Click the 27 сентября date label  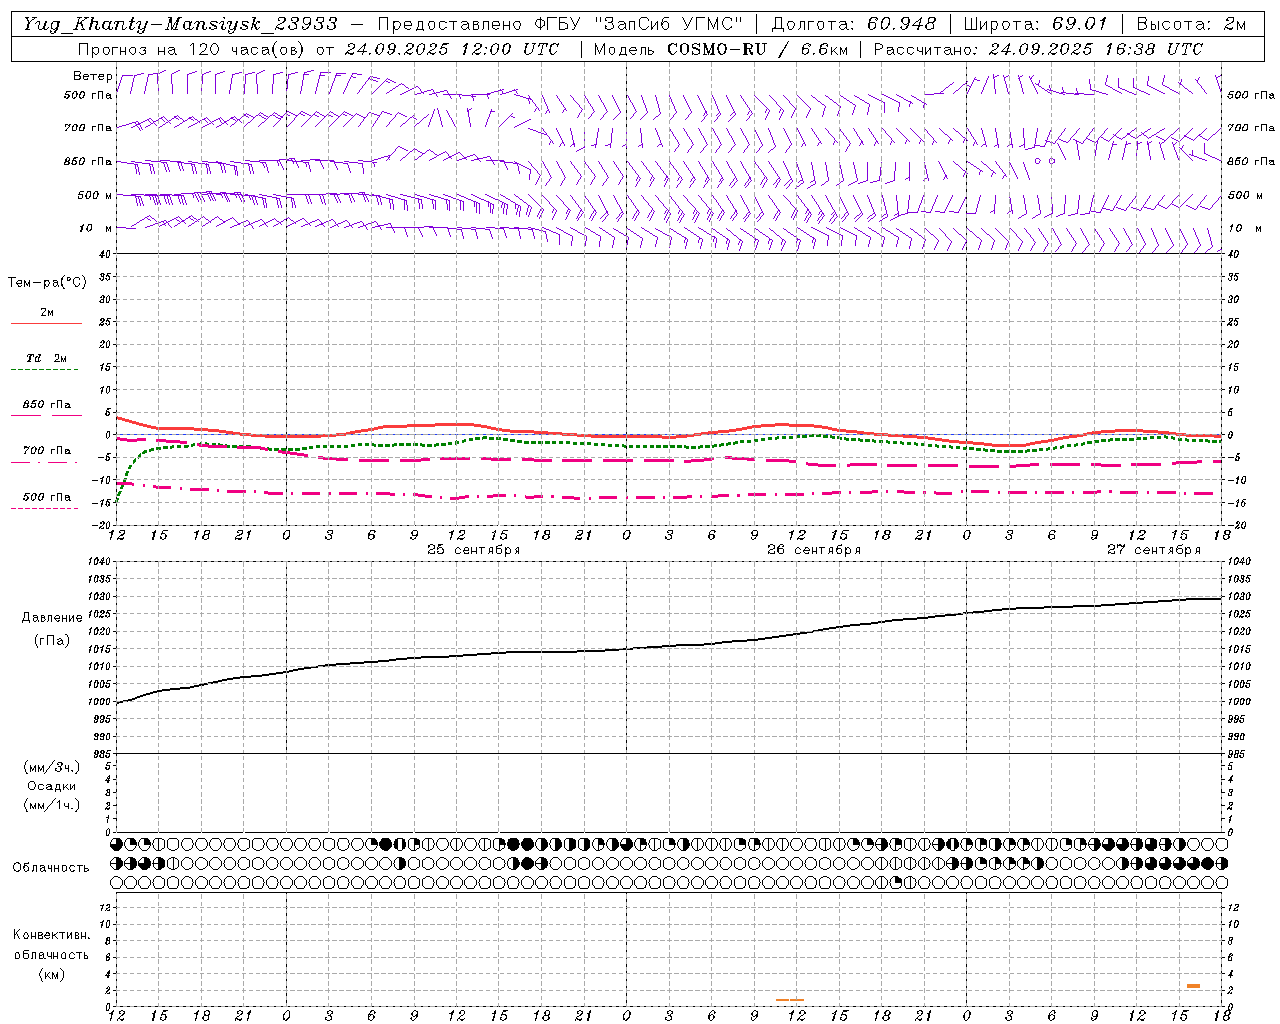point(1154,550)
